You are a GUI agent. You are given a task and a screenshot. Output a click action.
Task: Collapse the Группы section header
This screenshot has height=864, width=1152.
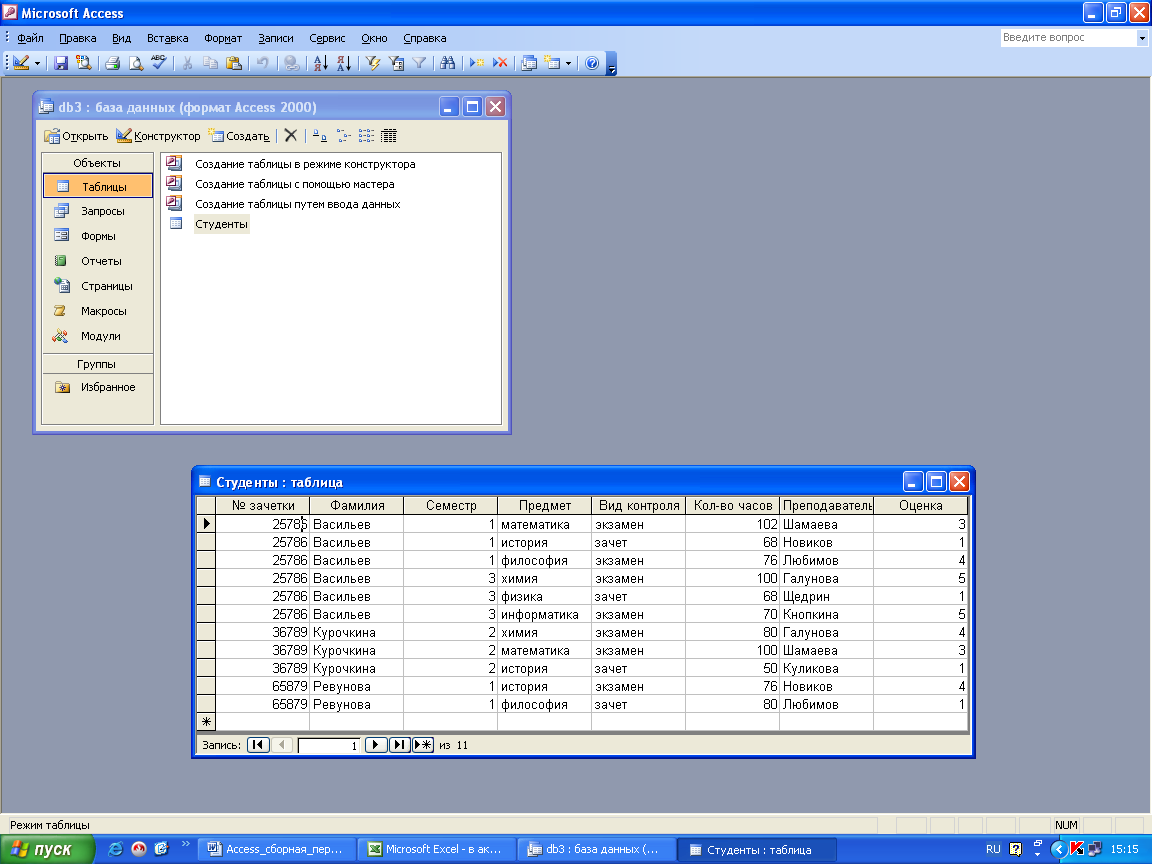98,364
